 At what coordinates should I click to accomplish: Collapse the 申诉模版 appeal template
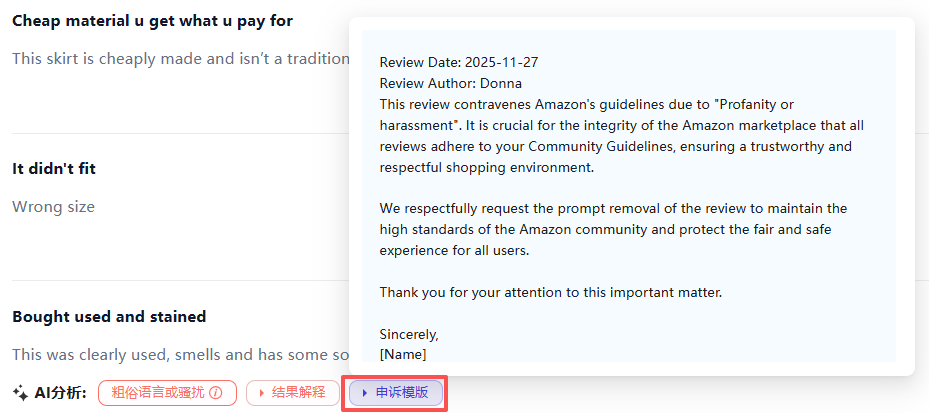tap(395, 393)
